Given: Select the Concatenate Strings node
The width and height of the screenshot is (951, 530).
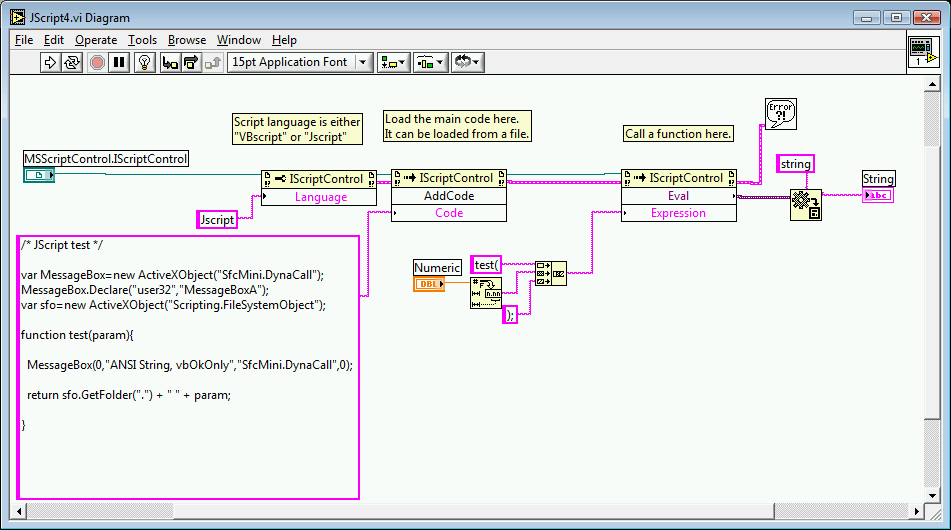Looking at the screenshot, I should [551, 273].
